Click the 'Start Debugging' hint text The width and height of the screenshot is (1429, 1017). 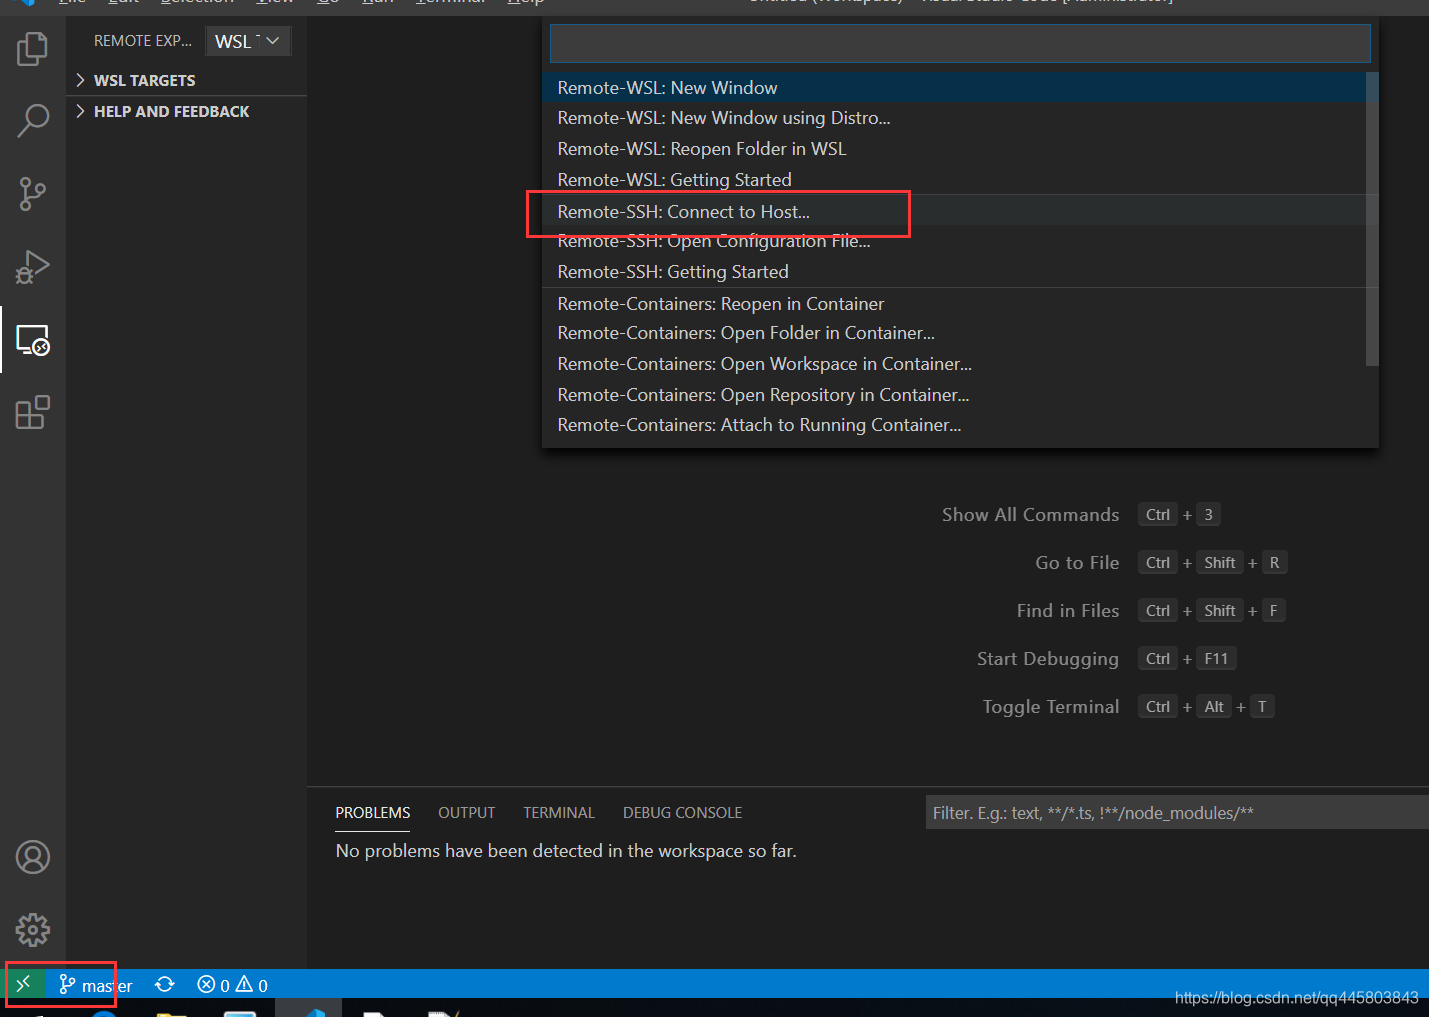1048,659
